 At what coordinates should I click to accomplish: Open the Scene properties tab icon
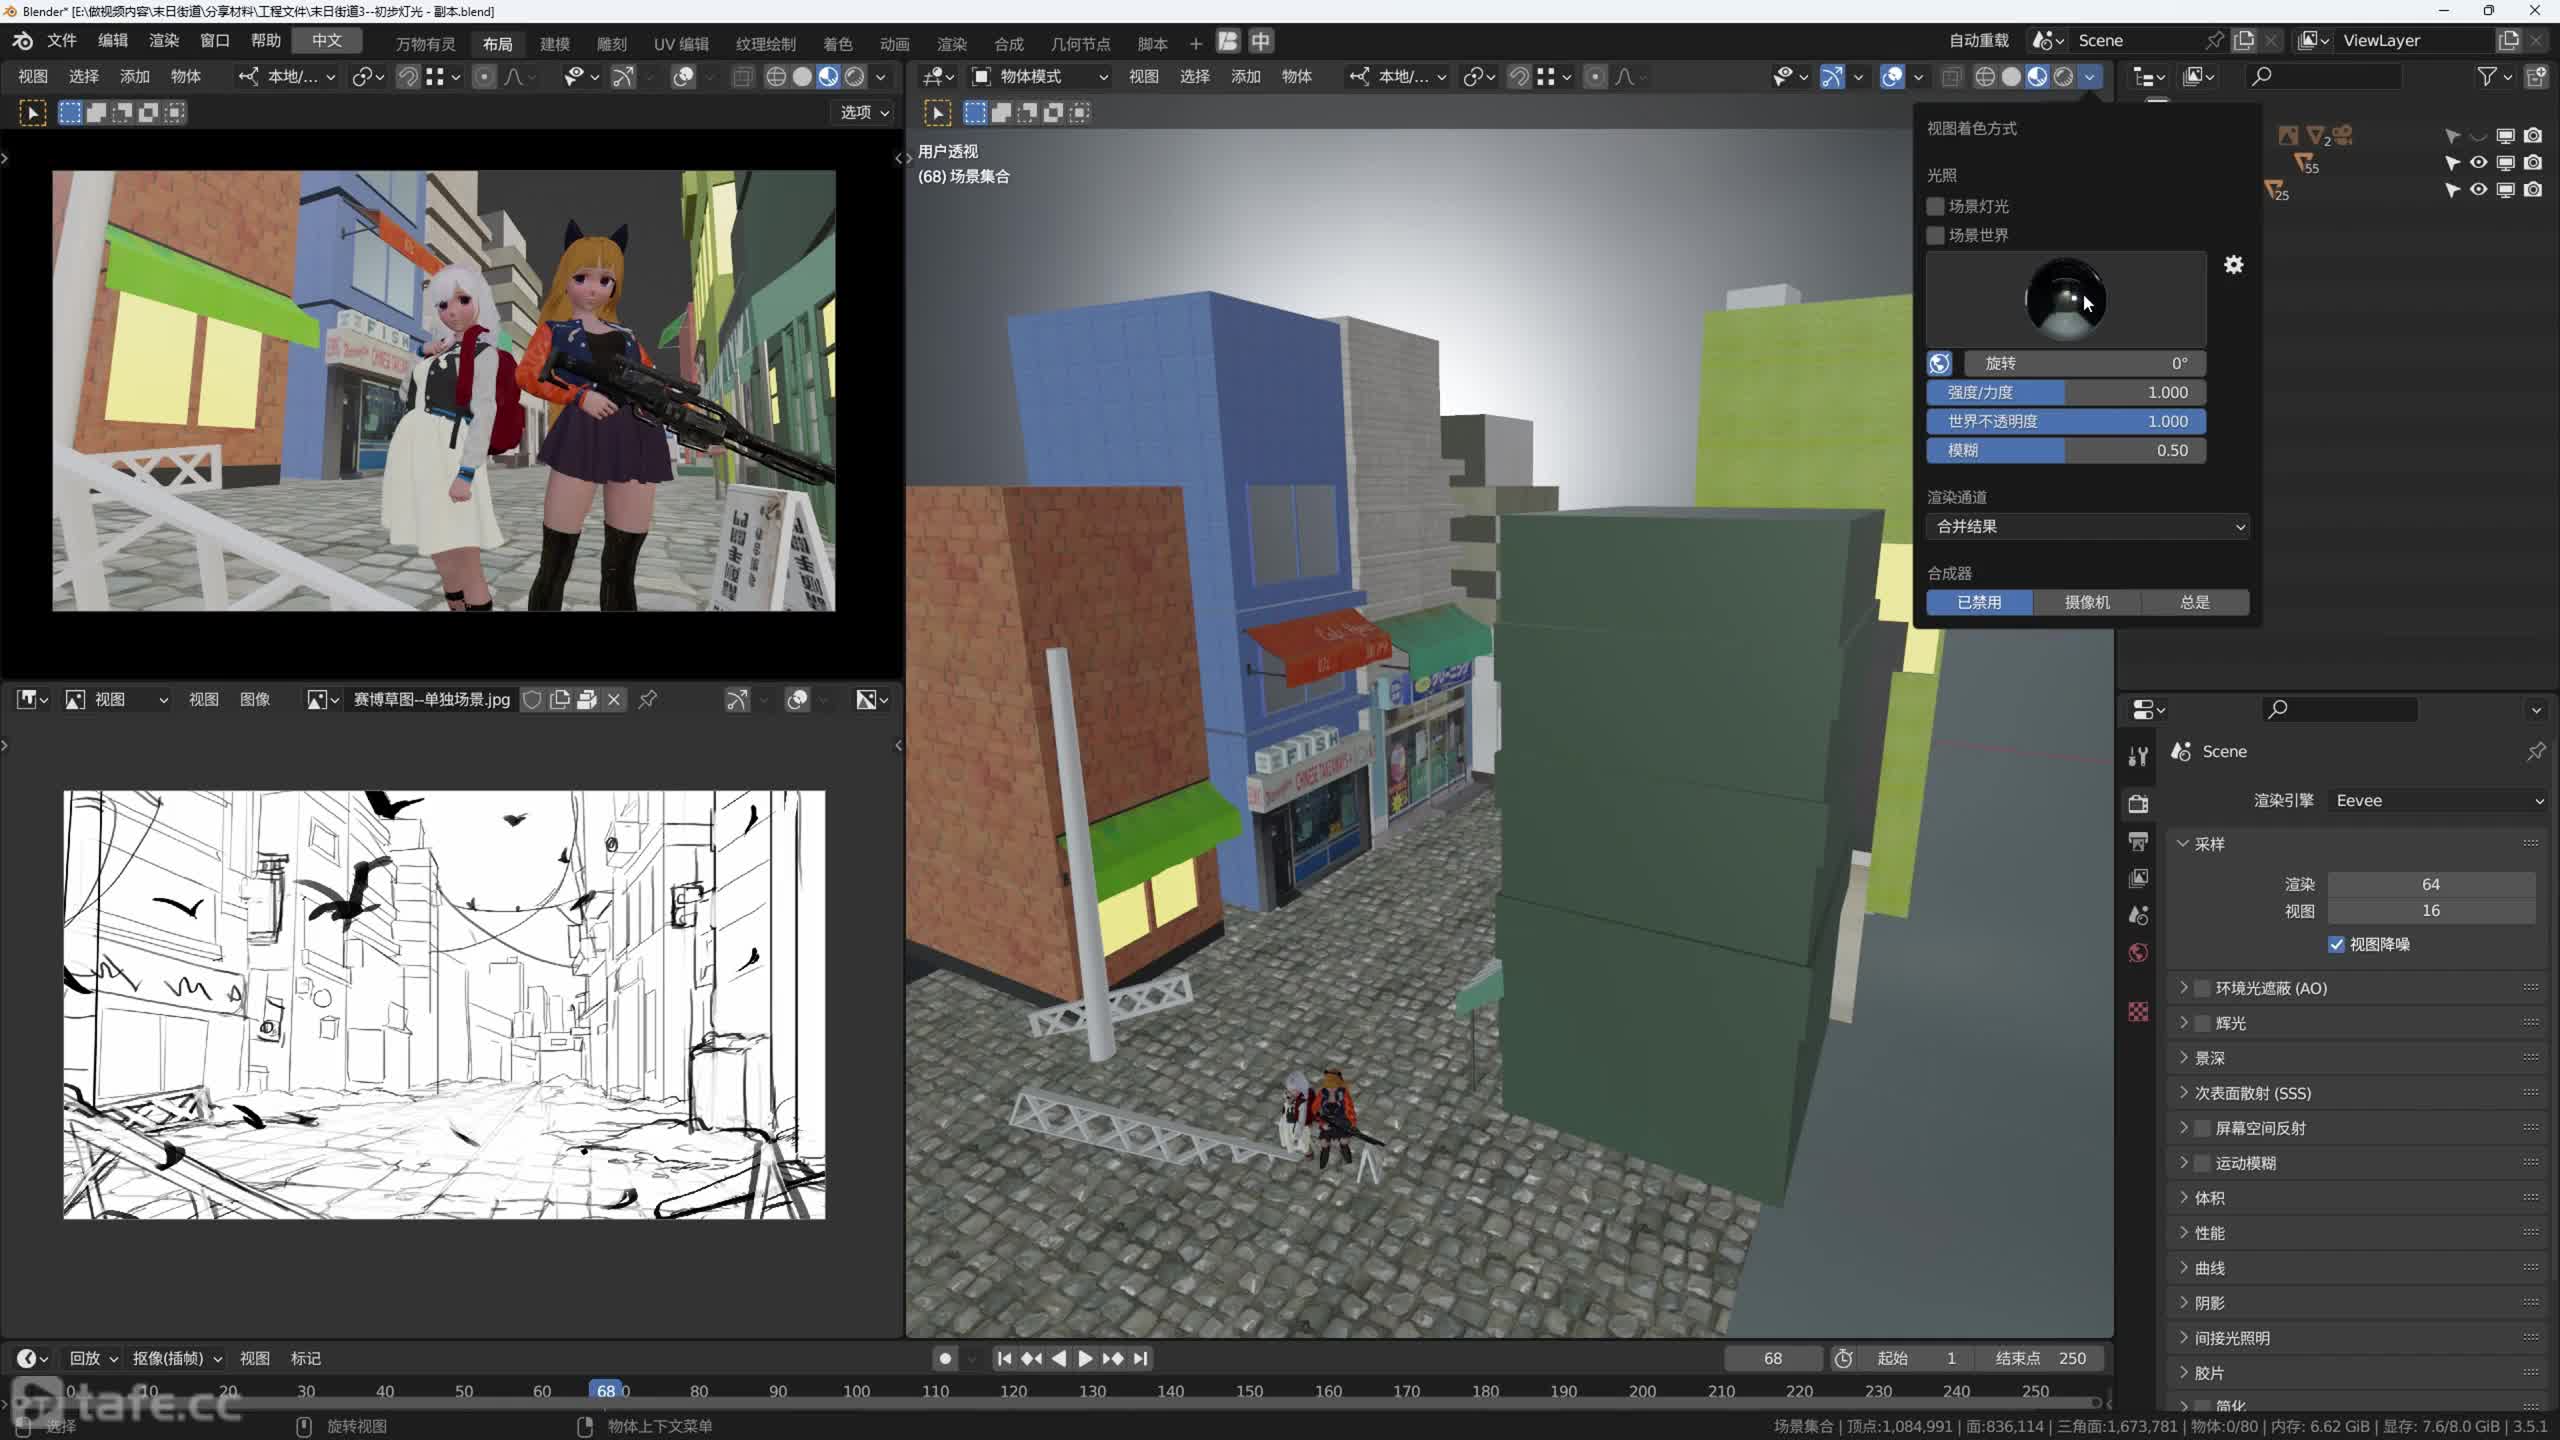[2138, 915]
